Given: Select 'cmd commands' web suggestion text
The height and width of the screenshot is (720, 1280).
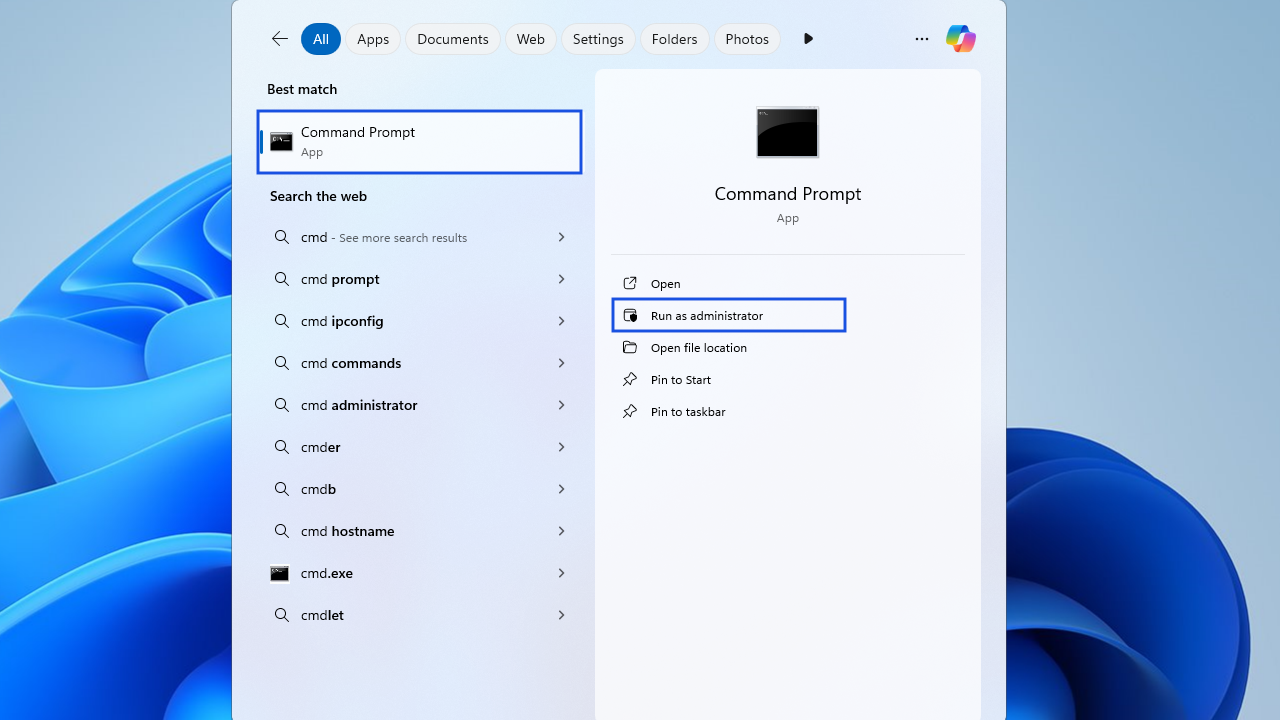Looking at the screenshot, I should [351, 363].
